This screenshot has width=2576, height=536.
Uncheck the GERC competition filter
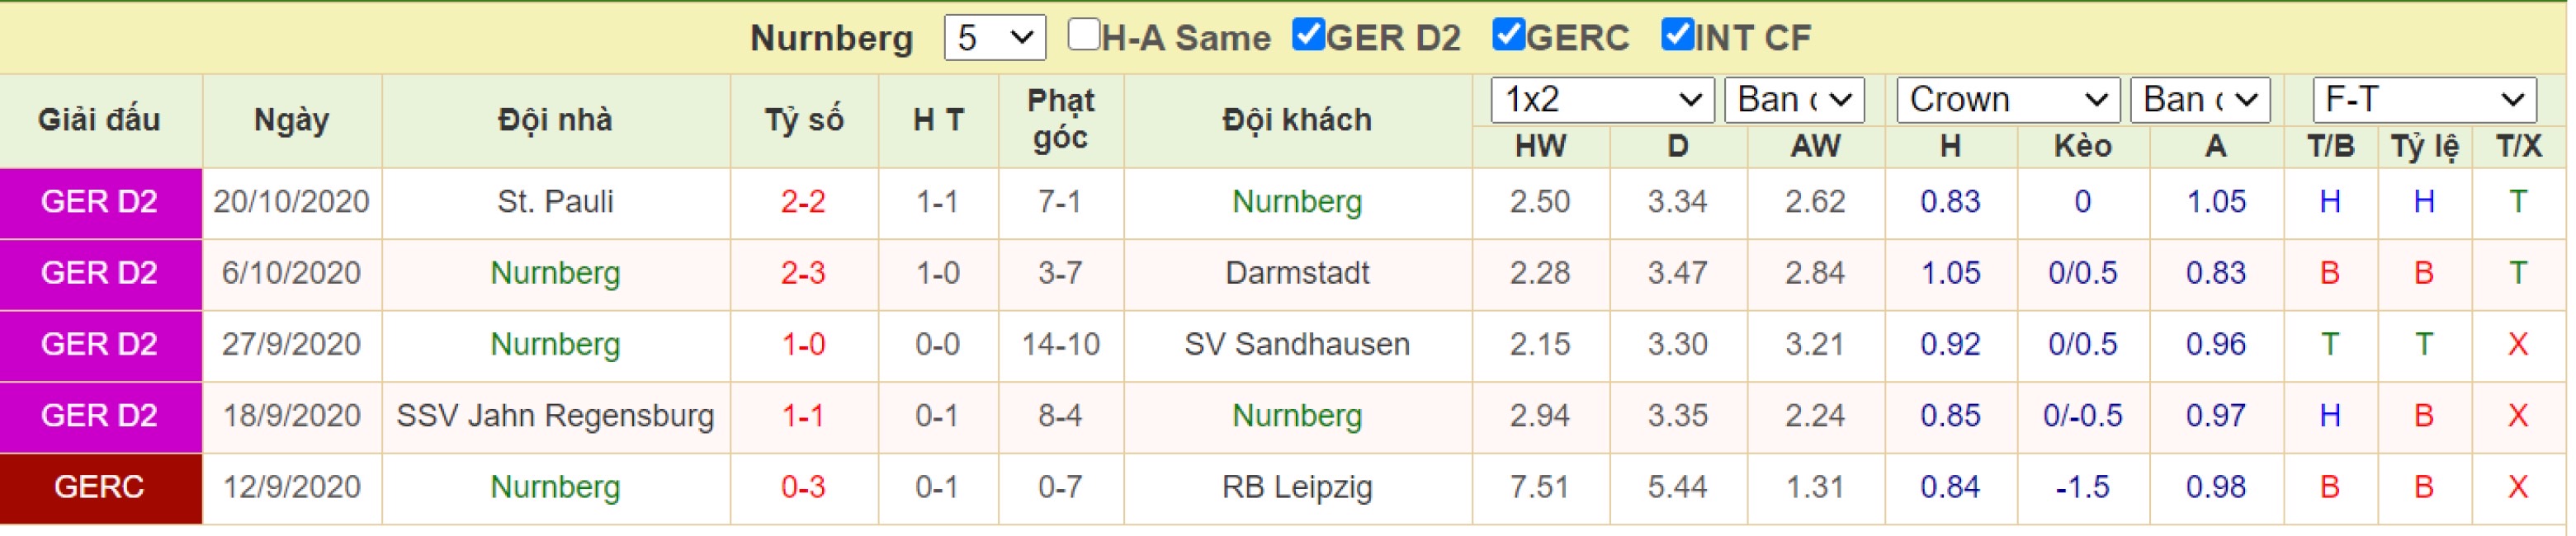(x=1508, y=35)
